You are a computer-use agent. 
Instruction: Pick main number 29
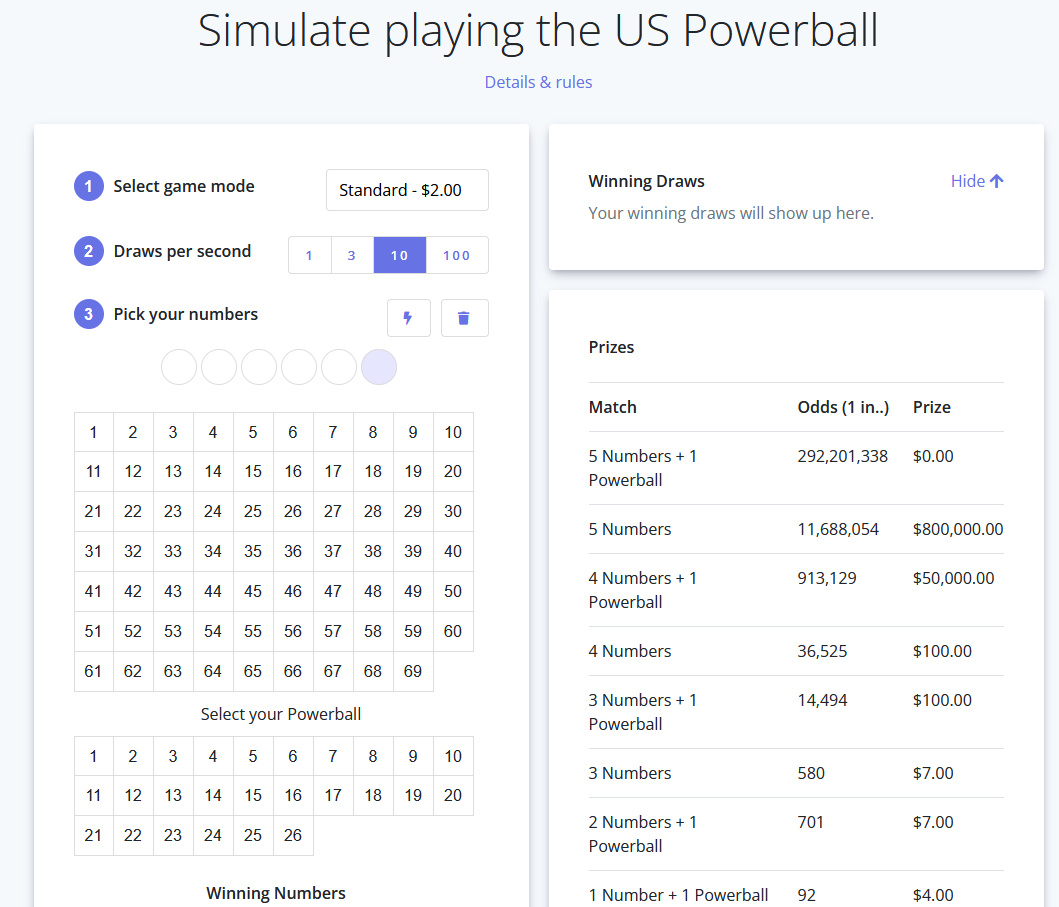pyautogui.click(x=413, y=511)
